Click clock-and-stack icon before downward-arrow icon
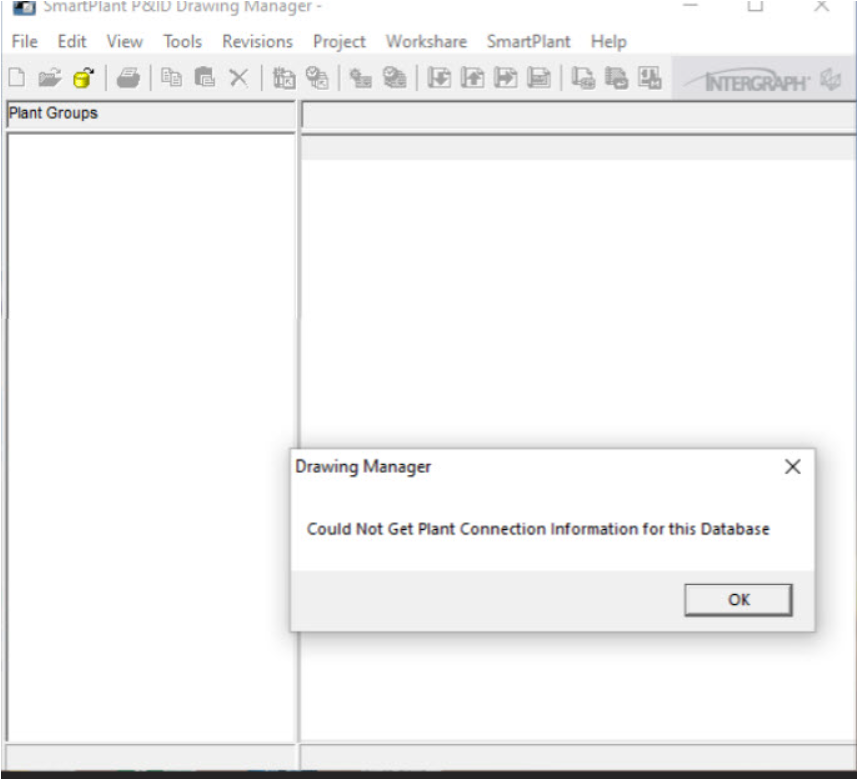 click(x=395, y=78)
